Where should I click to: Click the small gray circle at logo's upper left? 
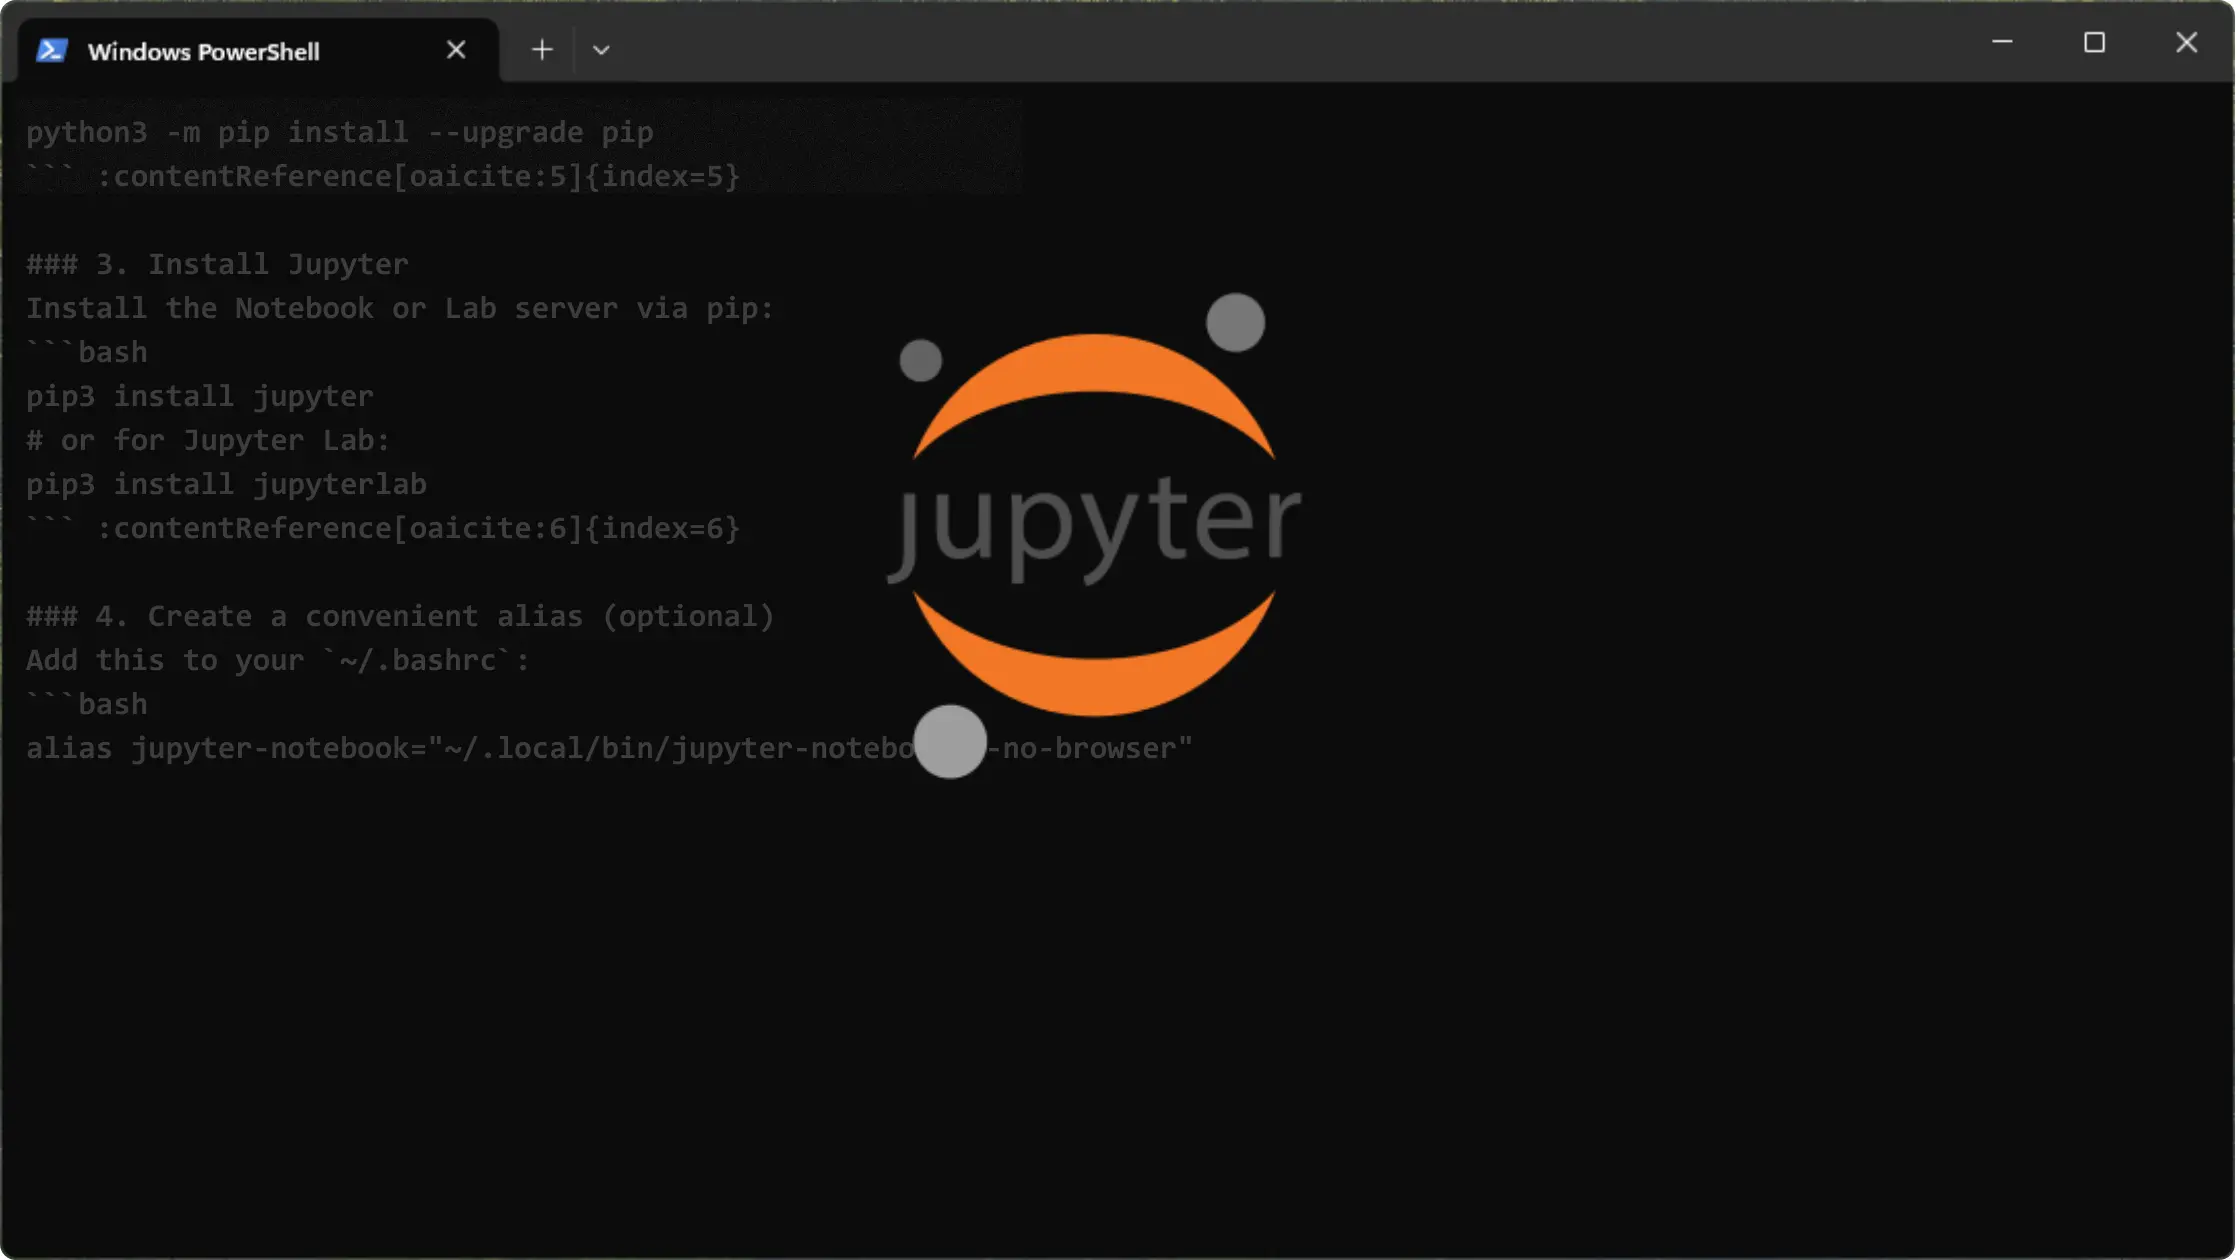920,360
